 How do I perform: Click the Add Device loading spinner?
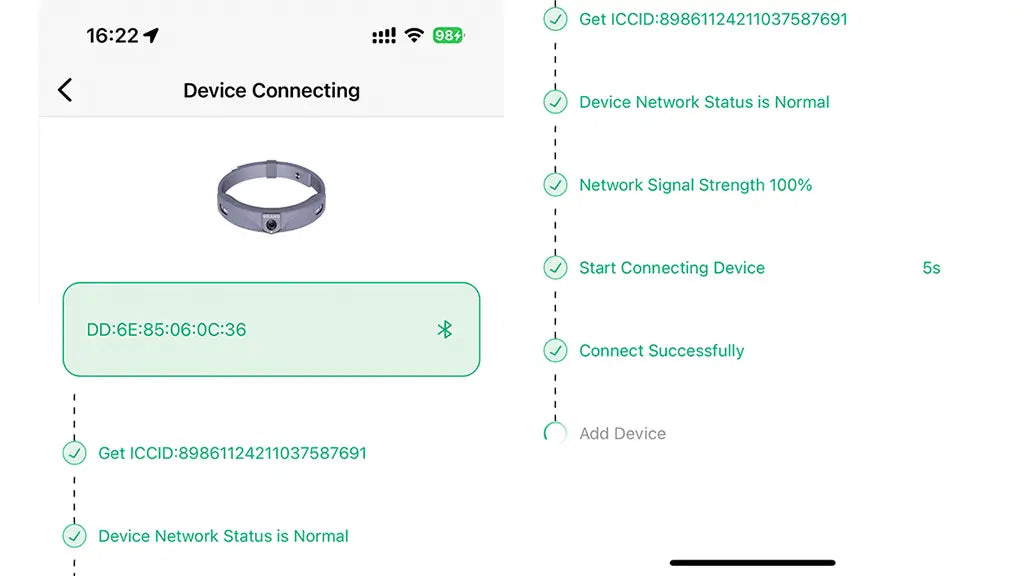pyautogui.click(x=555, y=433)
